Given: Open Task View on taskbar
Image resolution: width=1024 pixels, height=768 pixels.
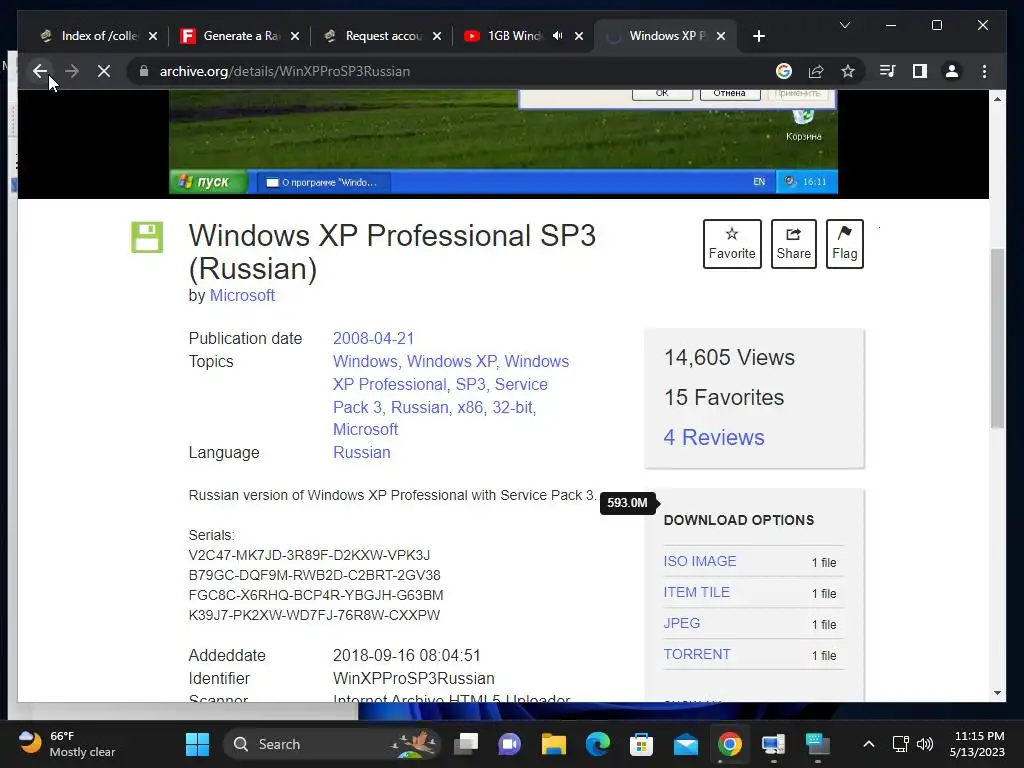Looking at the screenshot, I should [466, 744].
